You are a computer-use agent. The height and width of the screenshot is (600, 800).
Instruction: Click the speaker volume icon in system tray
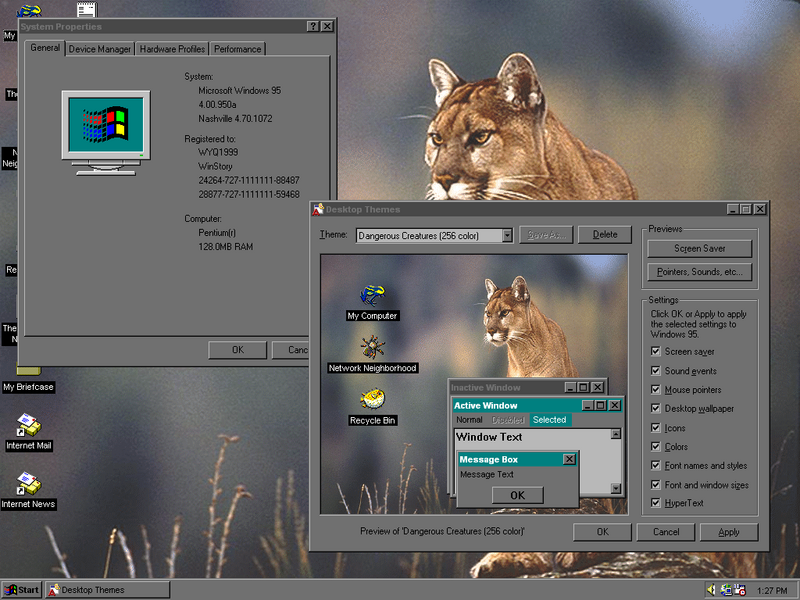coord(711,590)
